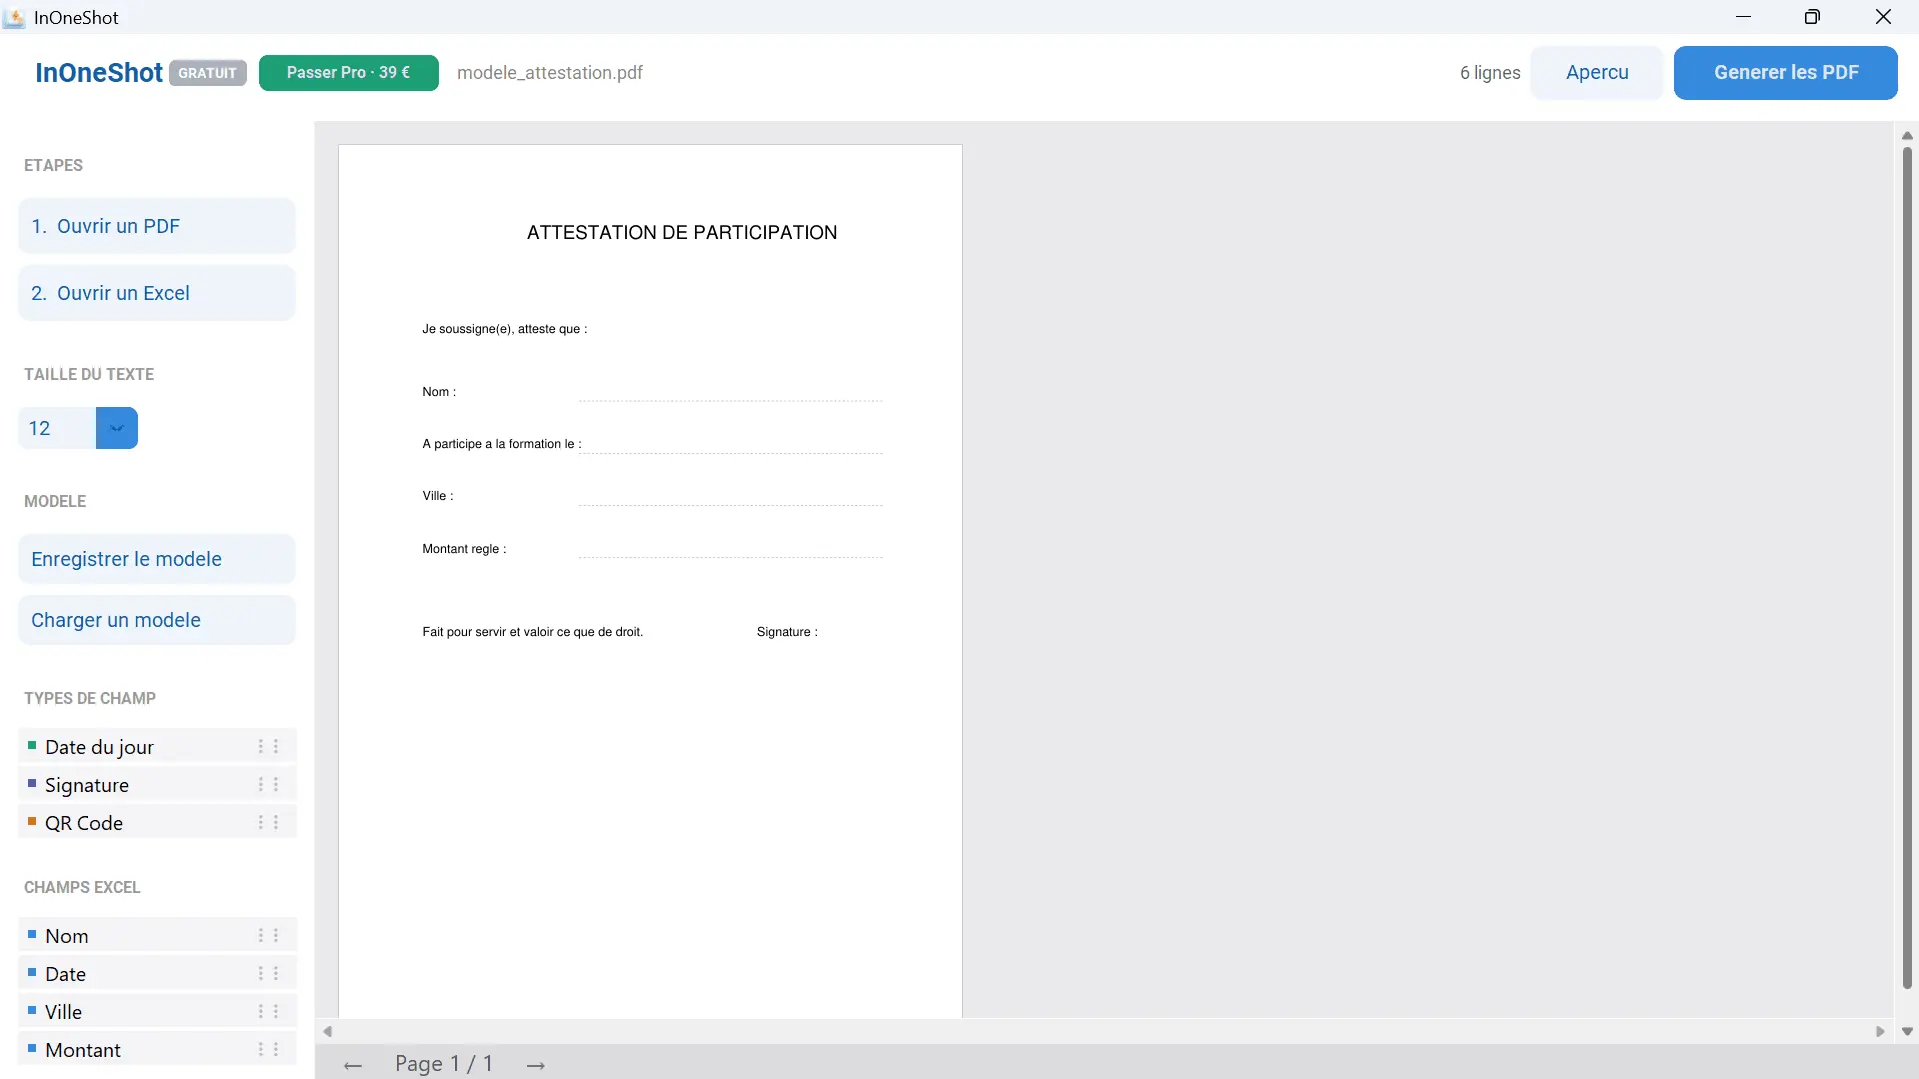Open the text size dropdown arrow
The width and height of the screenshot is (1919, 1079).
(117, 428)
